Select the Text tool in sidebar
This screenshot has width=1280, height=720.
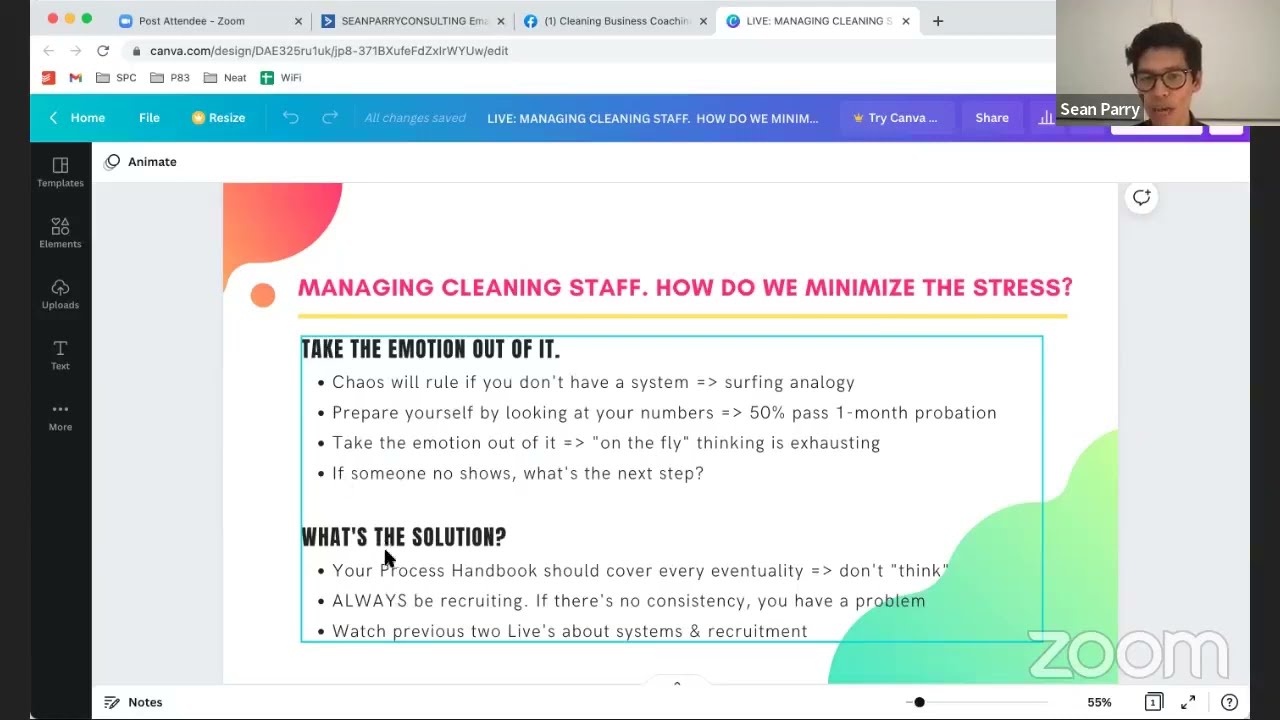click(x=60, y=355)
